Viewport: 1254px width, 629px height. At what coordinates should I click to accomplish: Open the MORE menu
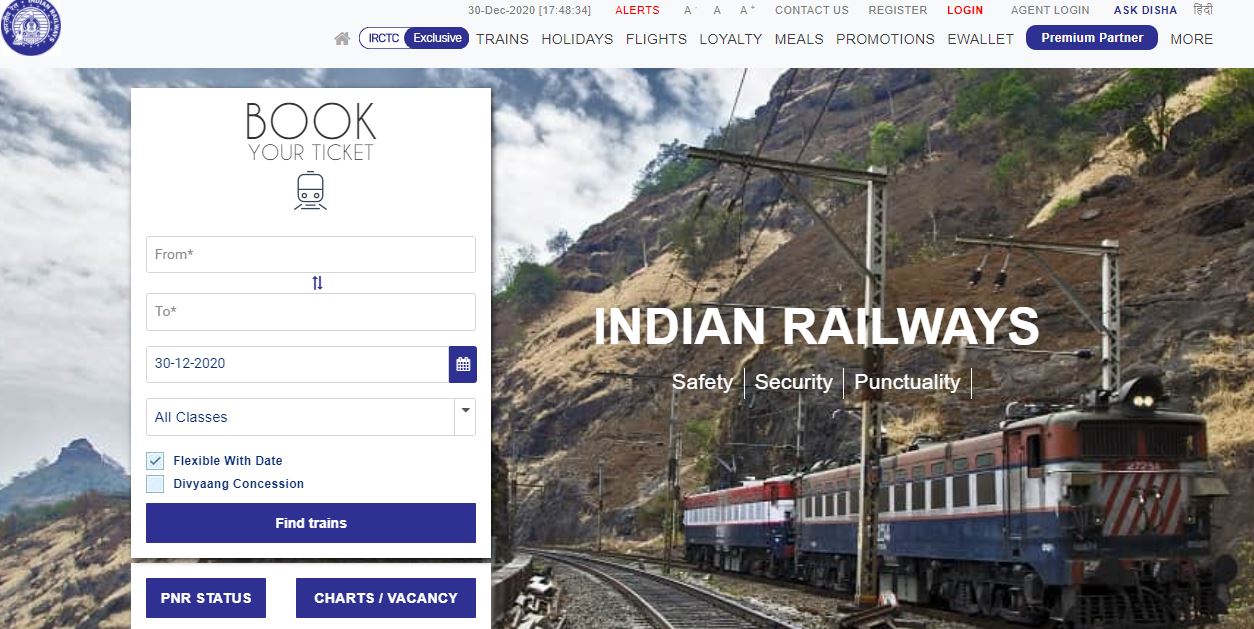coord(1191,39)
